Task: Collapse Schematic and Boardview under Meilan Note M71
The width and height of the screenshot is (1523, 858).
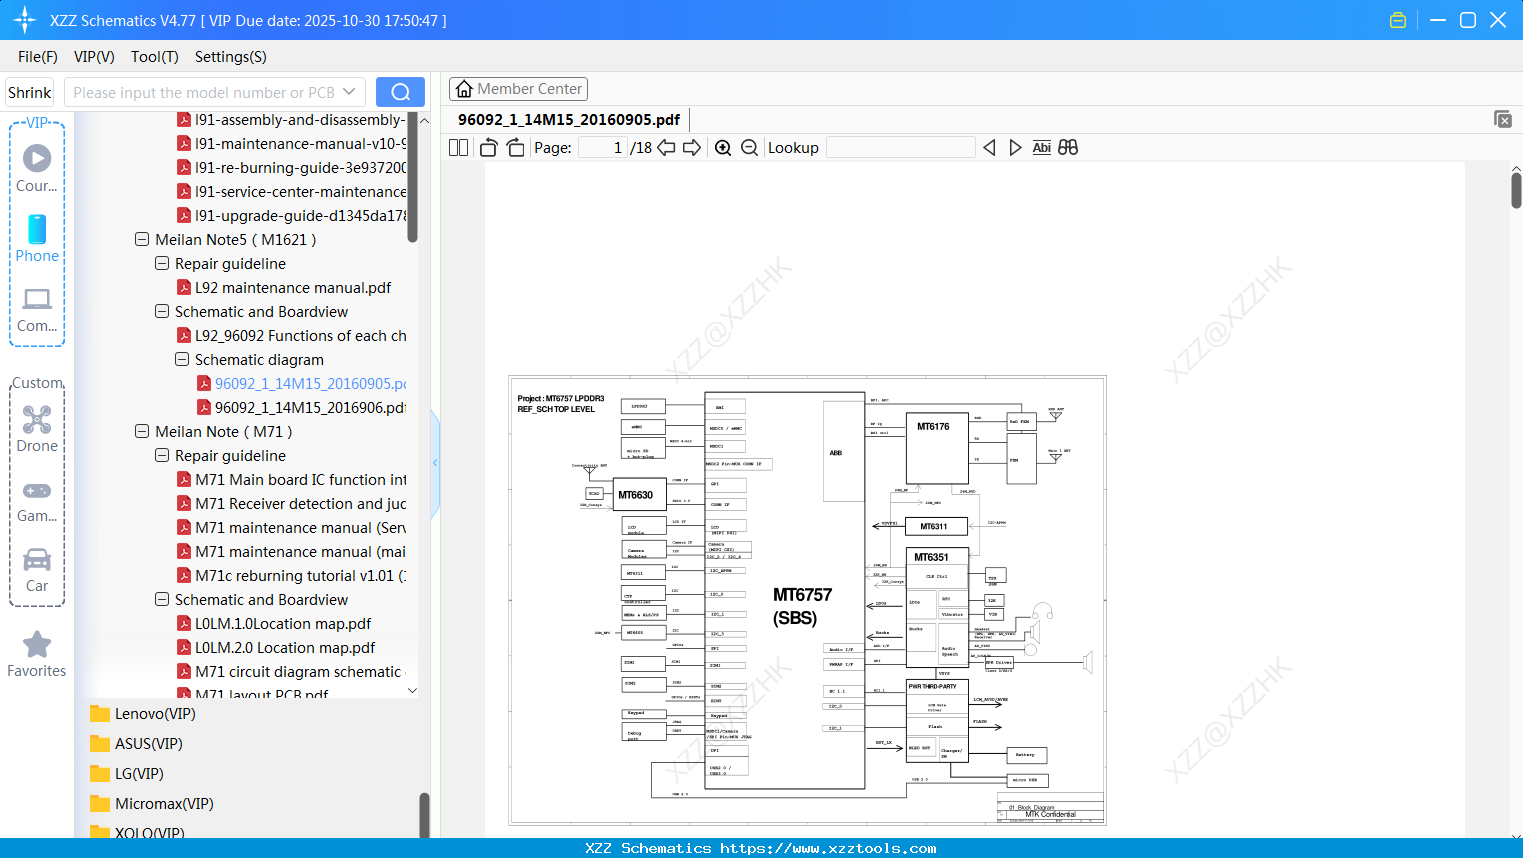Action: [162, 600]
